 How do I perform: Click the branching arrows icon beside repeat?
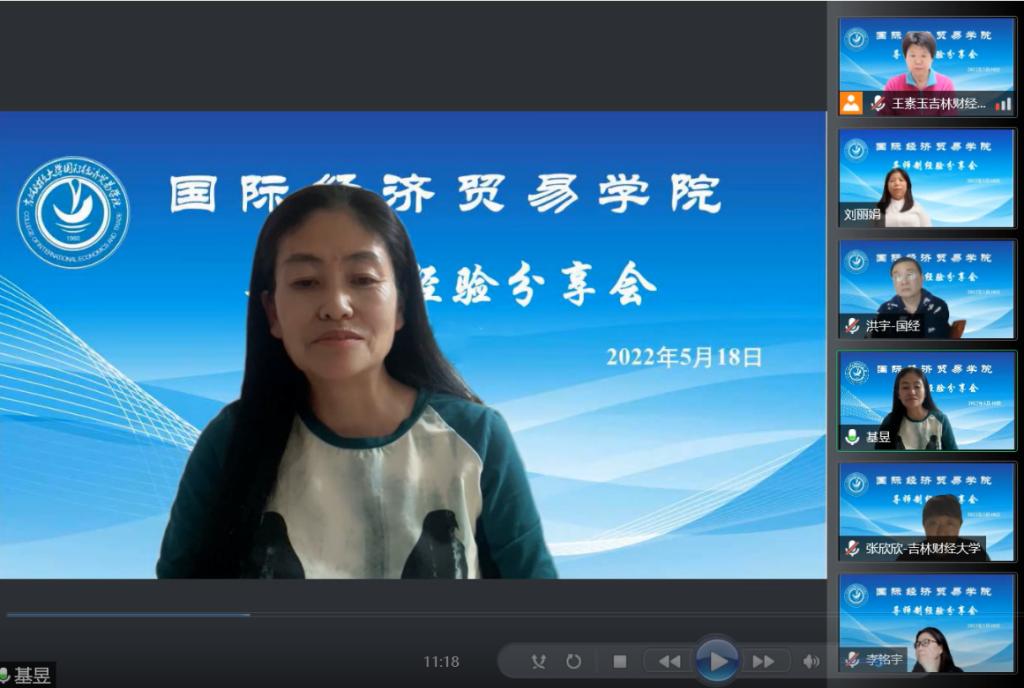539,661
